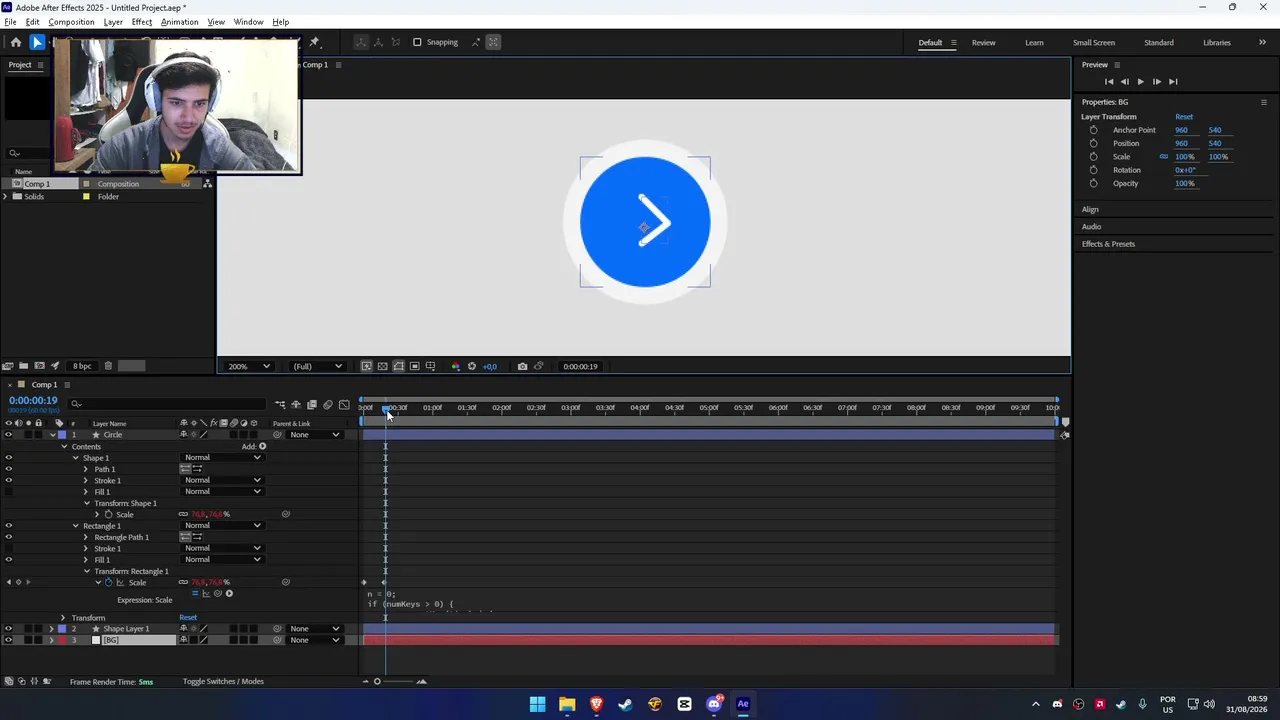The image size is (1280, 720).
Task: Switch to the Learn workspace
Action: 1034,43
